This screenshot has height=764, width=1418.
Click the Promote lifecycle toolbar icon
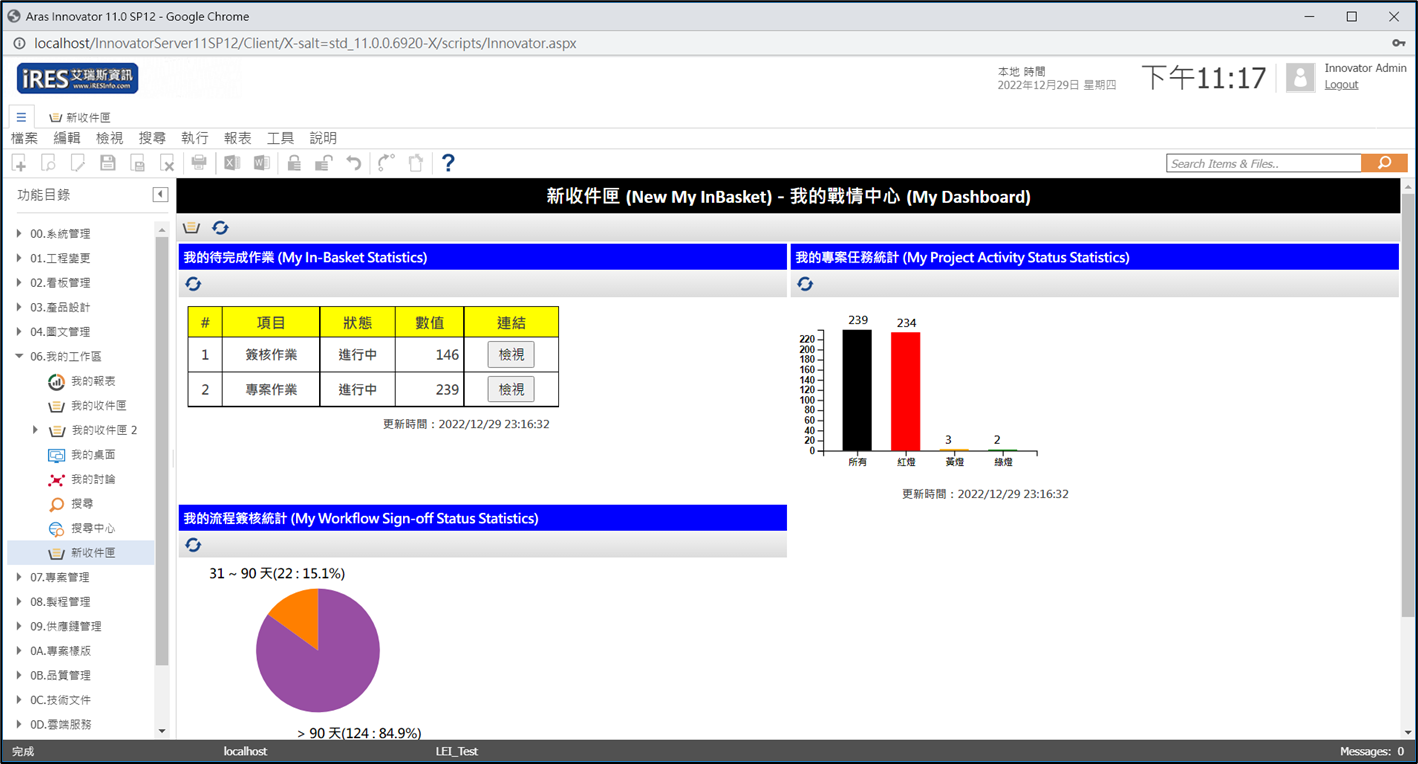tap(386, 162)
